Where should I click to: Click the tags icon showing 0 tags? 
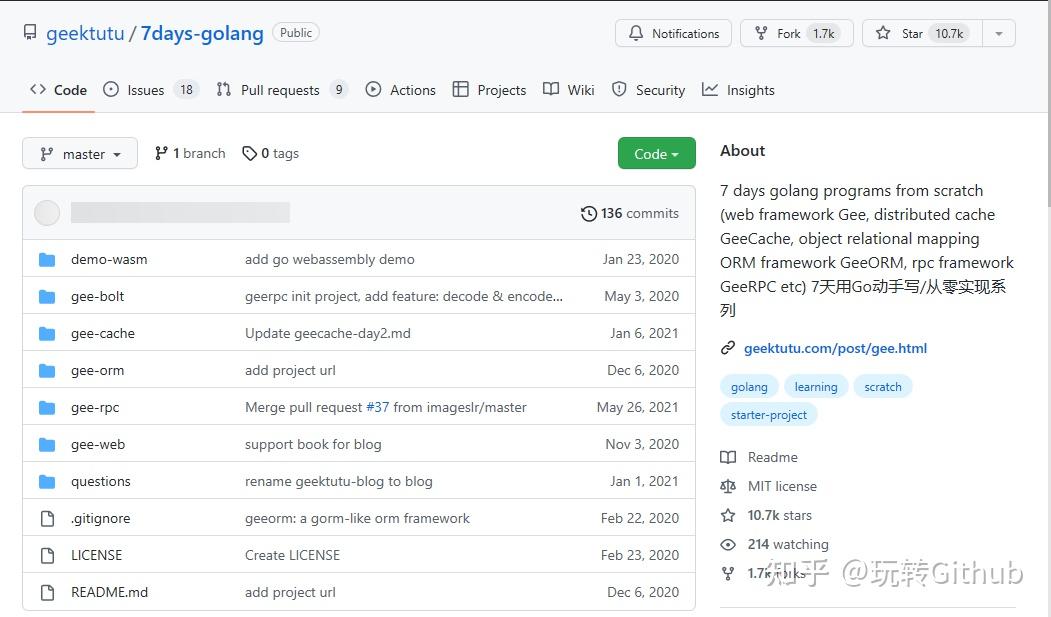pyautogui.click(x=250, y=153)
